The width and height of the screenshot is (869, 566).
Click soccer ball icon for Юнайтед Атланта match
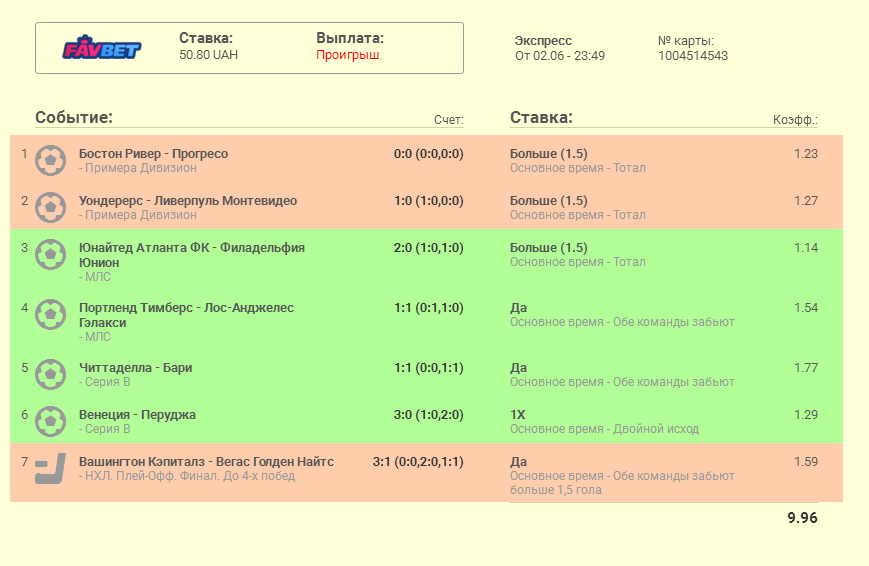coord(50,254)
